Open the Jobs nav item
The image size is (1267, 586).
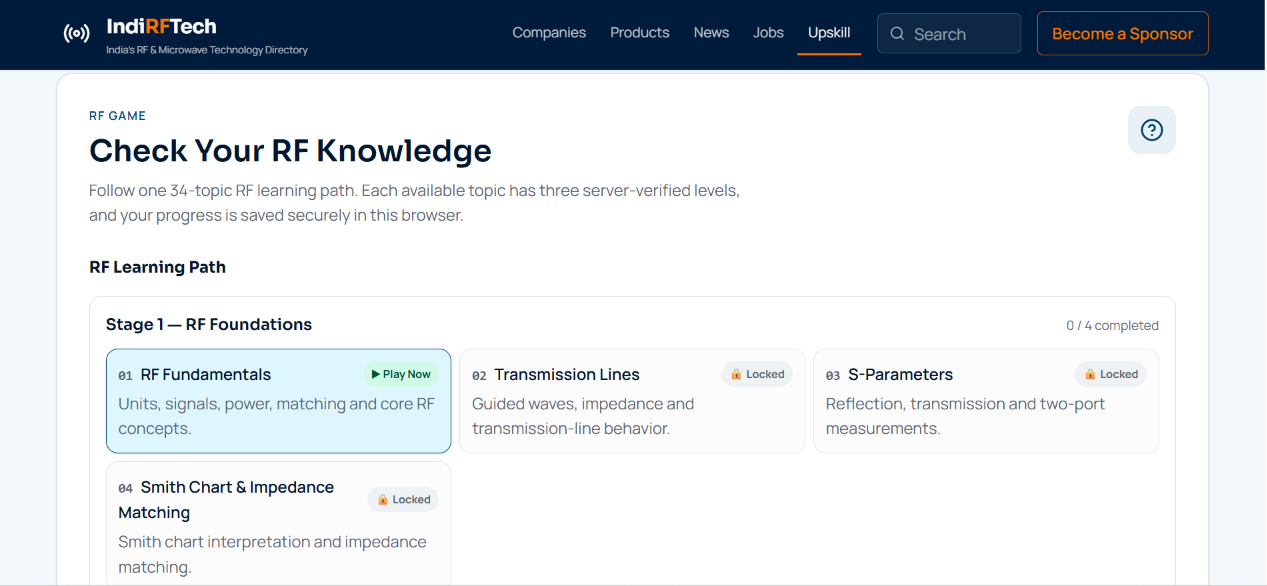click(x=768, y=33)
